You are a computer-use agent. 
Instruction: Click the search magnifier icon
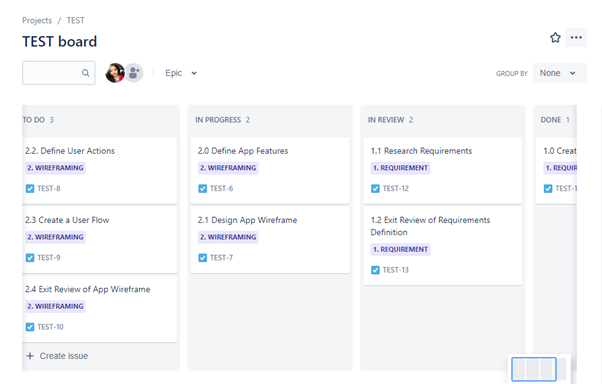pyautogui.click(x=85, y=73)
